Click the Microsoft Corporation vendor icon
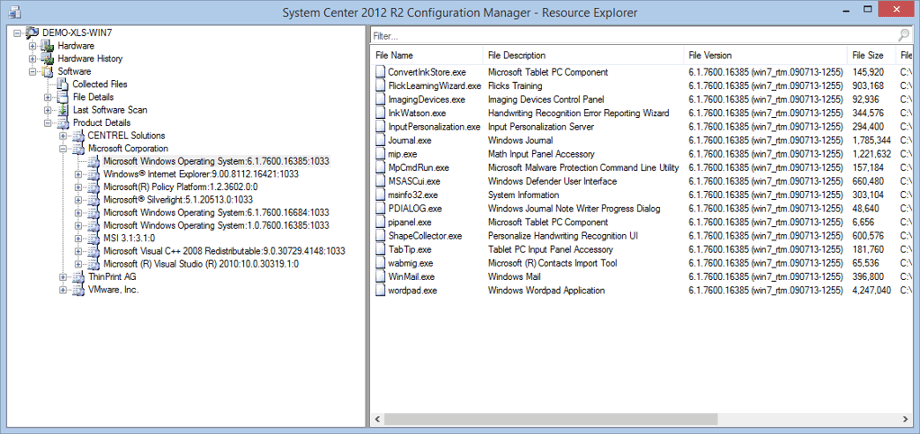The width and height of the screenshot is (920, 434). pyautogui.click(x=78, y=148)
